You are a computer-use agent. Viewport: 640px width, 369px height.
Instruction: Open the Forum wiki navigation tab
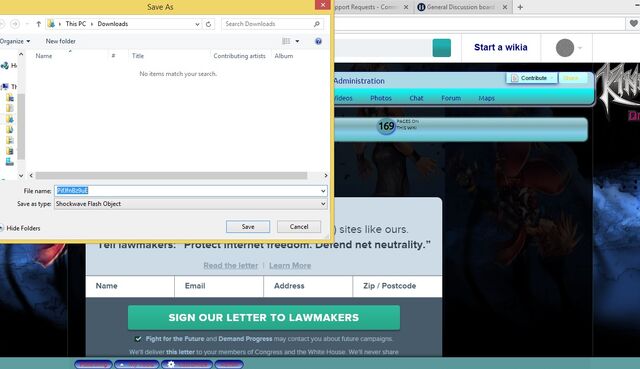click(x=451, y=98)
